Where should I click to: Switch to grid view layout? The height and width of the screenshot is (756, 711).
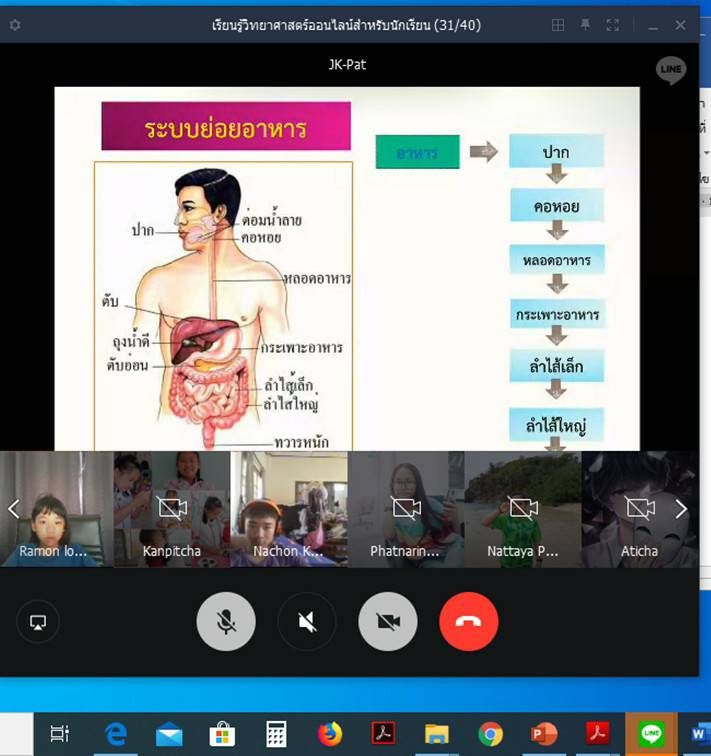tap(558, 25)
